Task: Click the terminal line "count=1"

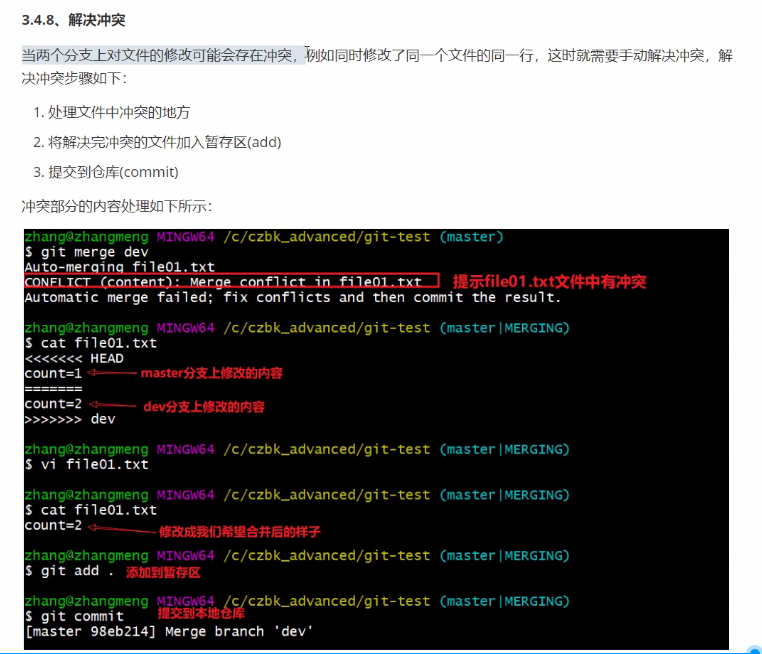Action: click(53, 374)
